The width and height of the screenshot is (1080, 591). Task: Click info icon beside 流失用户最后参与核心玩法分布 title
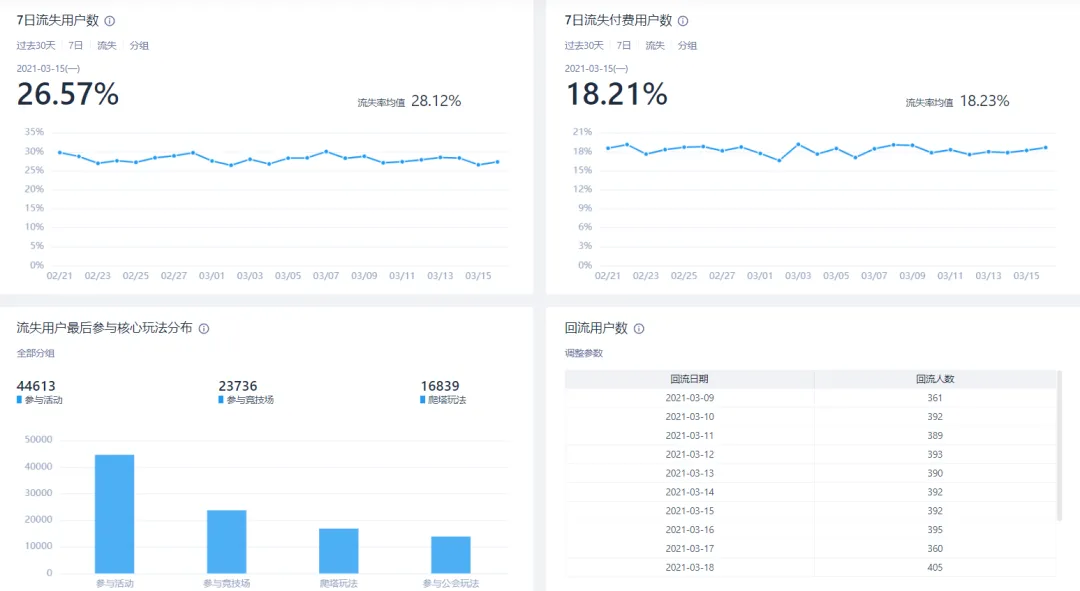click(204, 329)
